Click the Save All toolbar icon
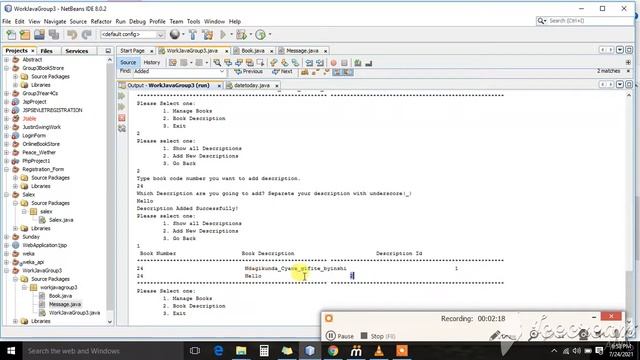Image resolution: width=640 pixels, height=360 pixels. (x=53, y=35)
